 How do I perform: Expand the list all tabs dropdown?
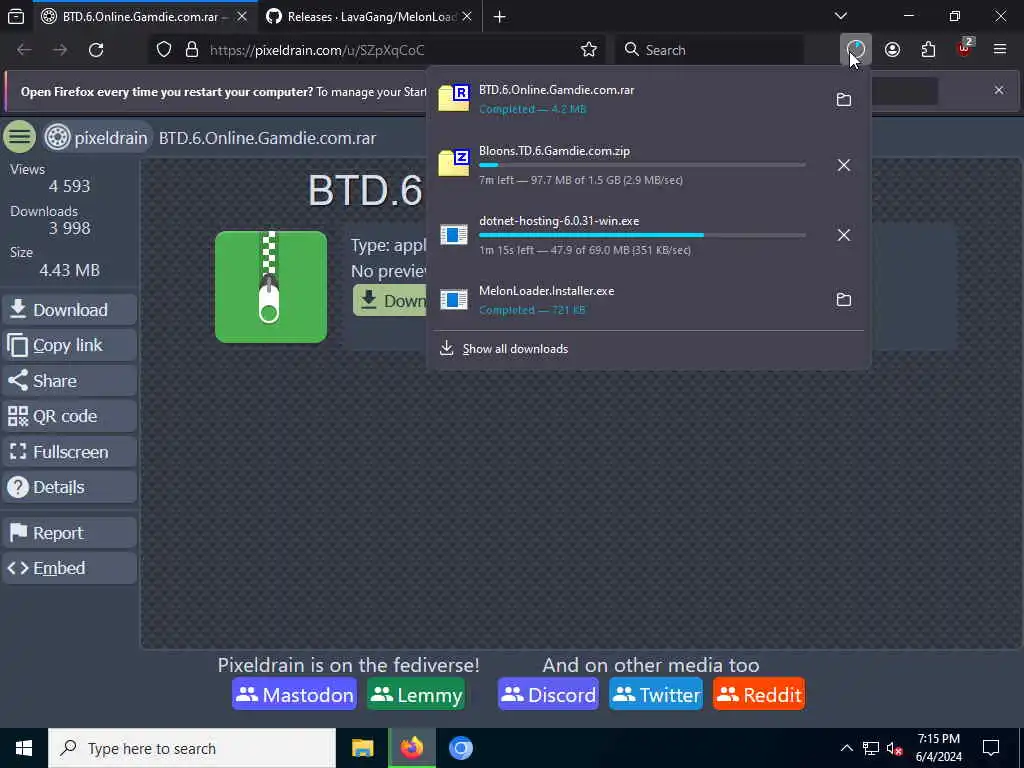[841, 16]
